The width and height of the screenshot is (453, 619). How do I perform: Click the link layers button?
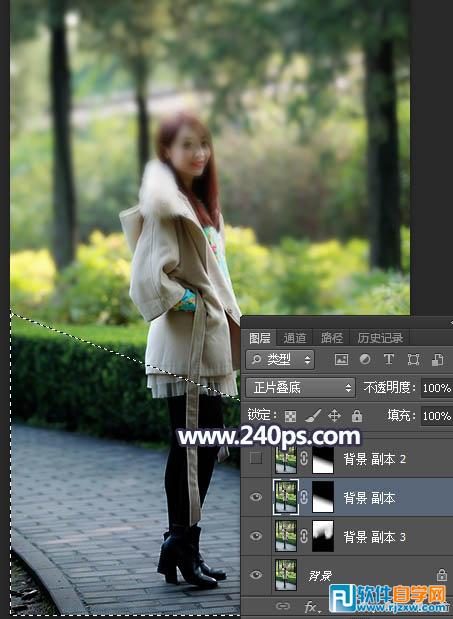283,606
